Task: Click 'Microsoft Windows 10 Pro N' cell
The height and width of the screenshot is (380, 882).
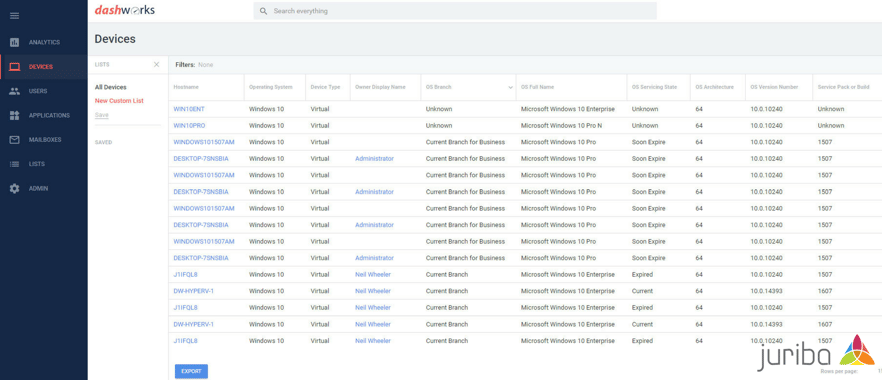Action: click(x=561, y=125)
